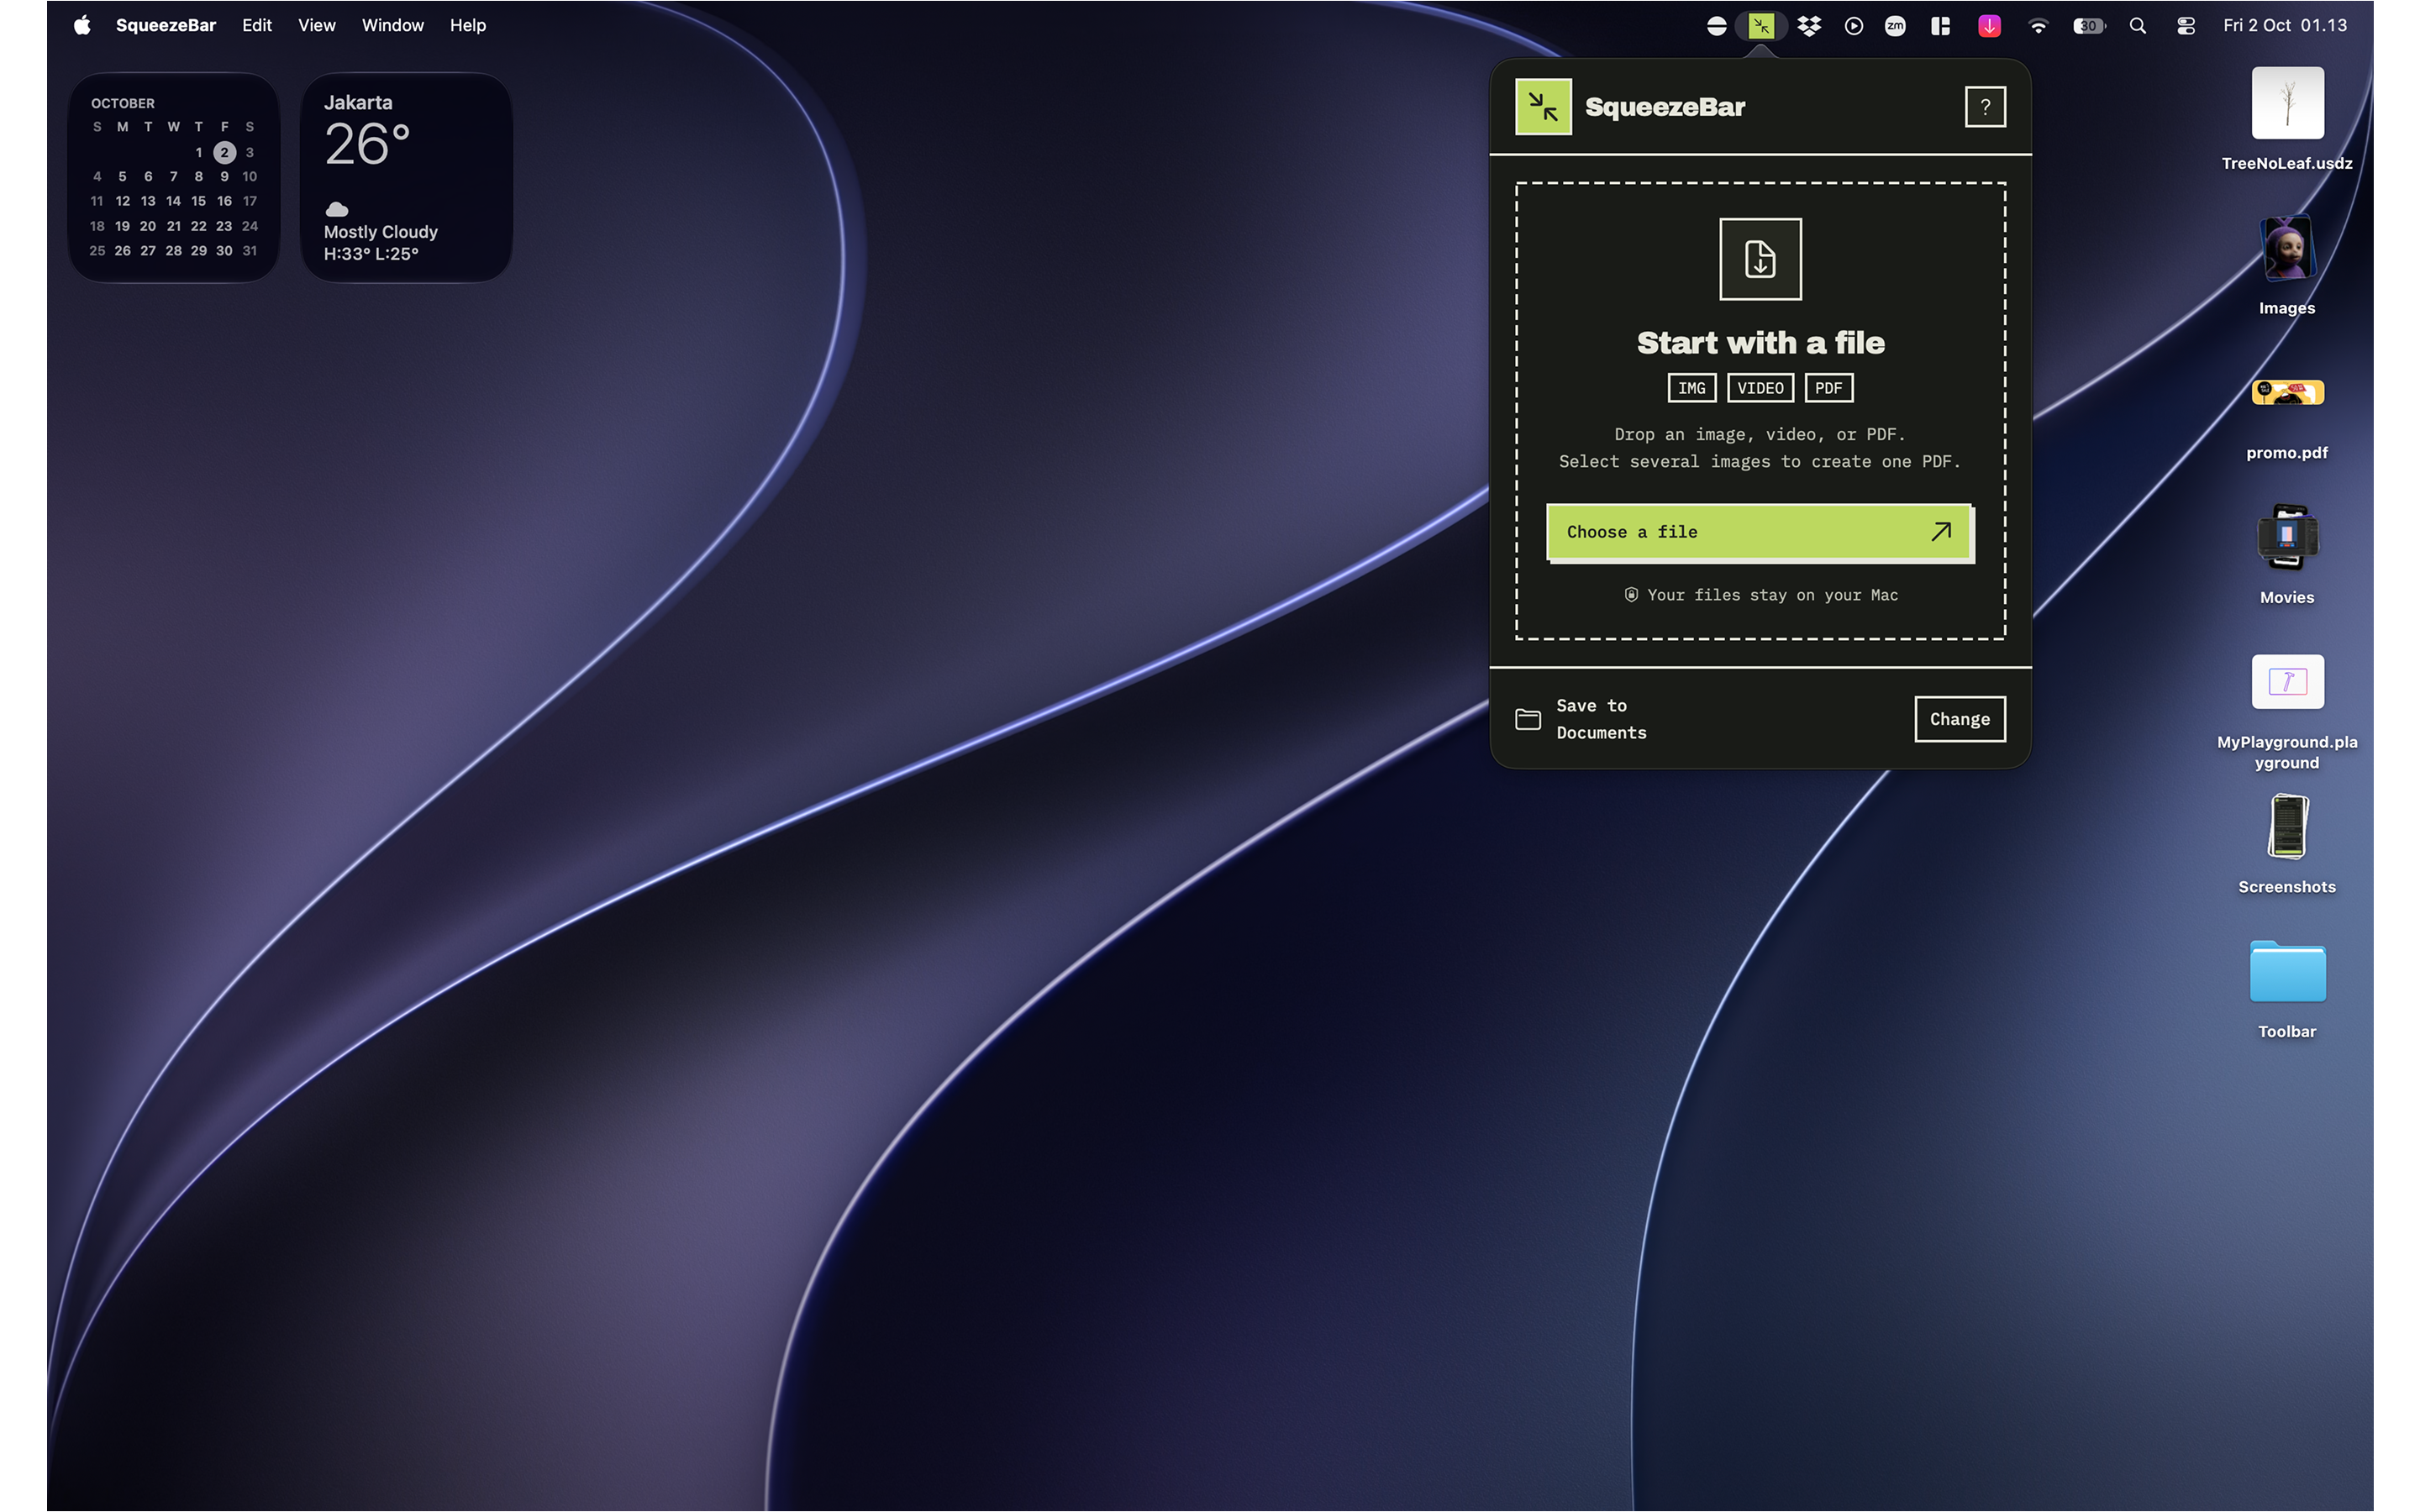2420x1512 pixels.
Task: Select the TreeNoLeaf.usdz desktop file
Action: (x=2286, y=119)
